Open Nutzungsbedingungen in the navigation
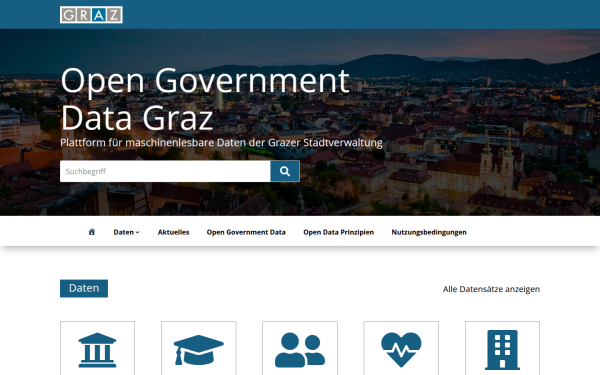 429,232
